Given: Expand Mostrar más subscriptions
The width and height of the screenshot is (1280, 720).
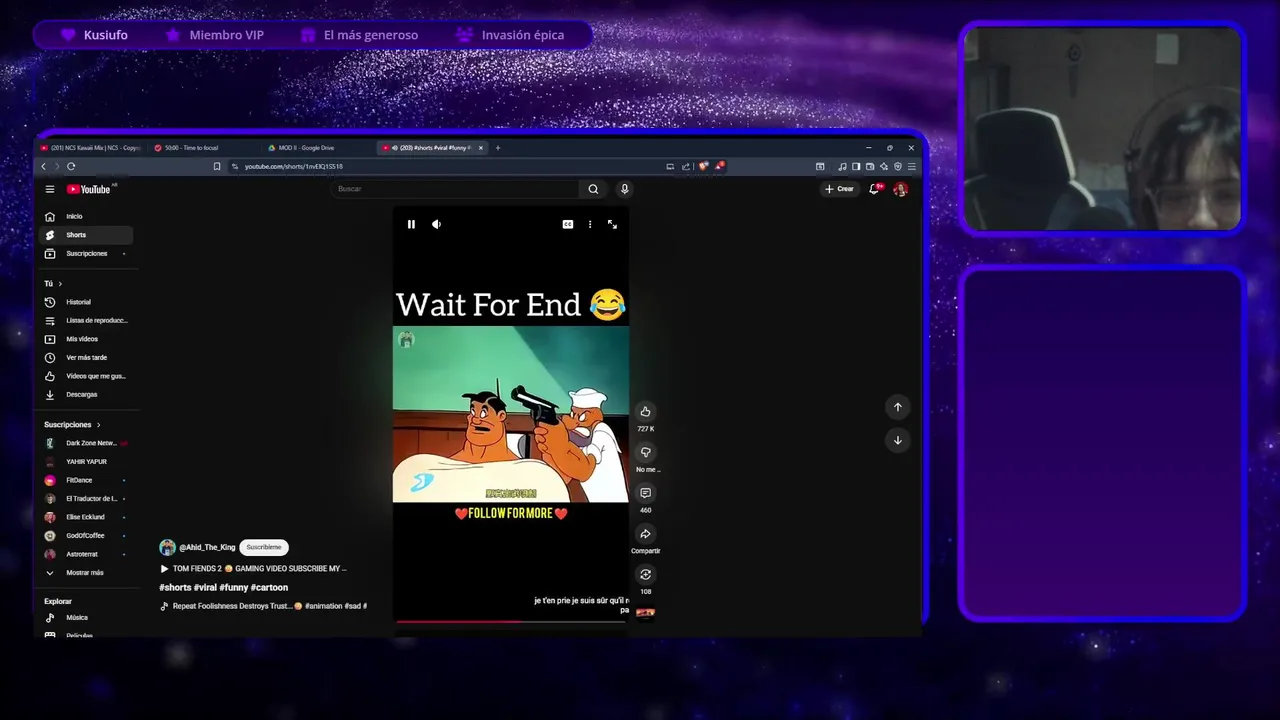Looking at the screenshot, I should (86, 572).
